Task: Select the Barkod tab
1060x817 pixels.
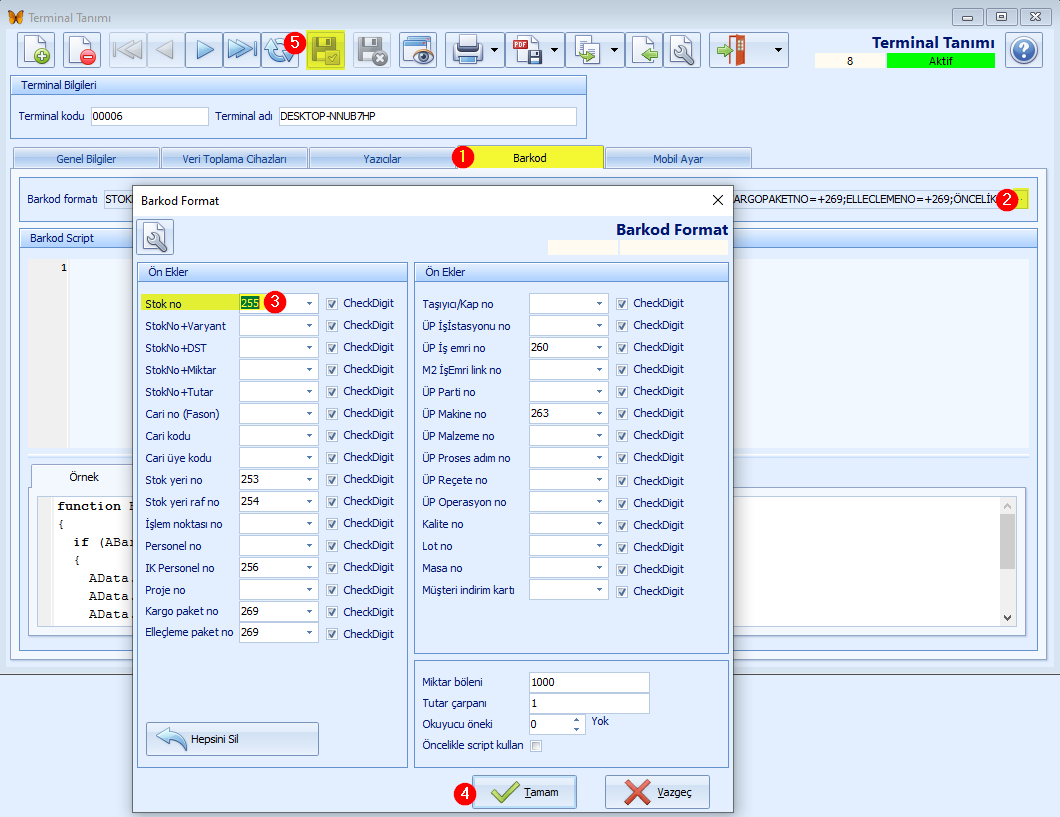Action: 530,157
